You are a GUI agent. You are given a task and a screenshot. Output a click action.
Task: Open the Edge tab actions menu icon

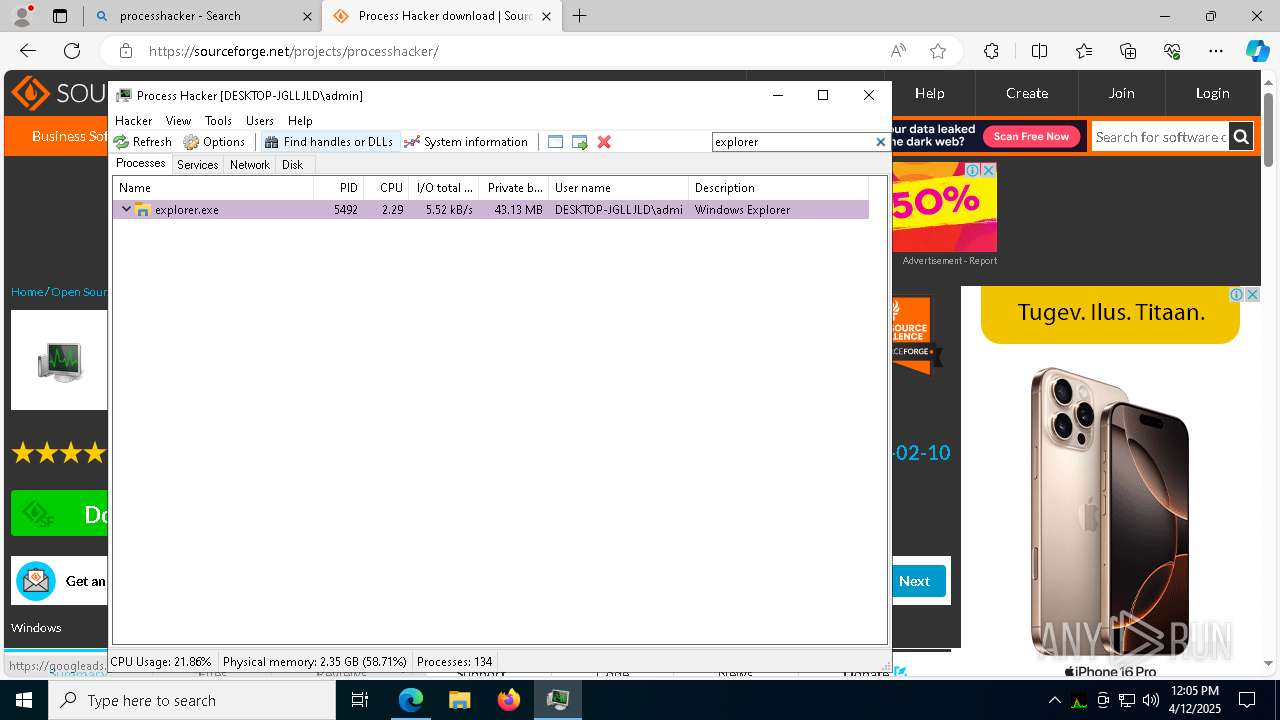click(60, 16)
